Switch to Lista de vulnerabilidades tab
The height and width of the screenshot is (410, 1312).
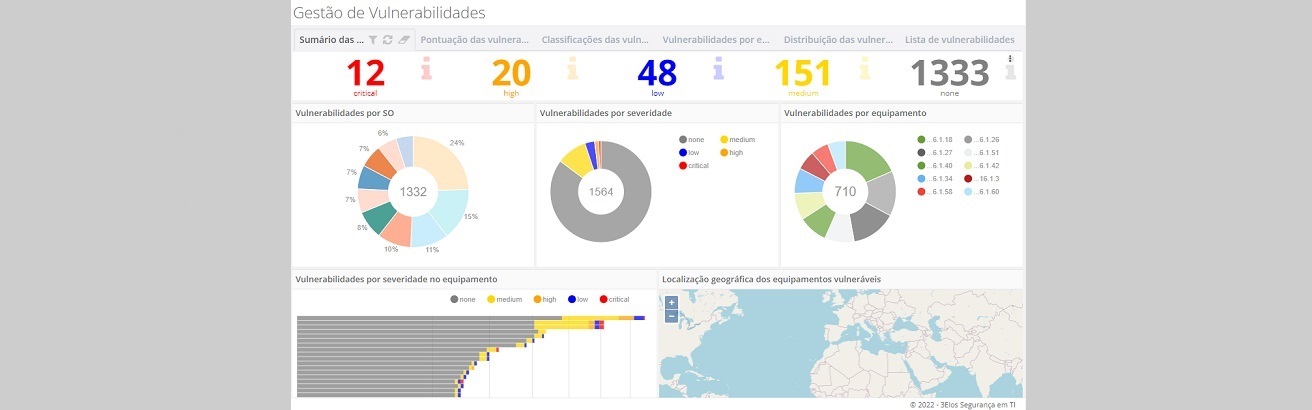[960, 40]
